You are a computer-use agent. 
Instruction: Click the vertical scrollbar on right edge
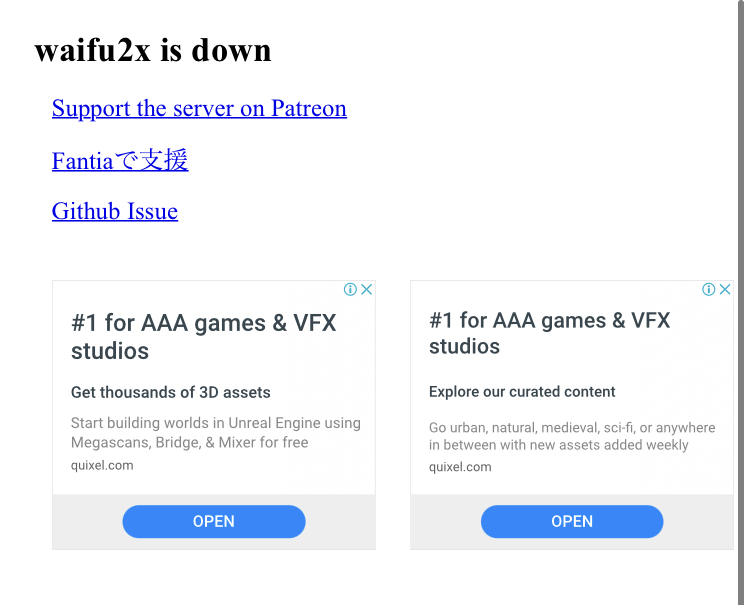point(741,302)
